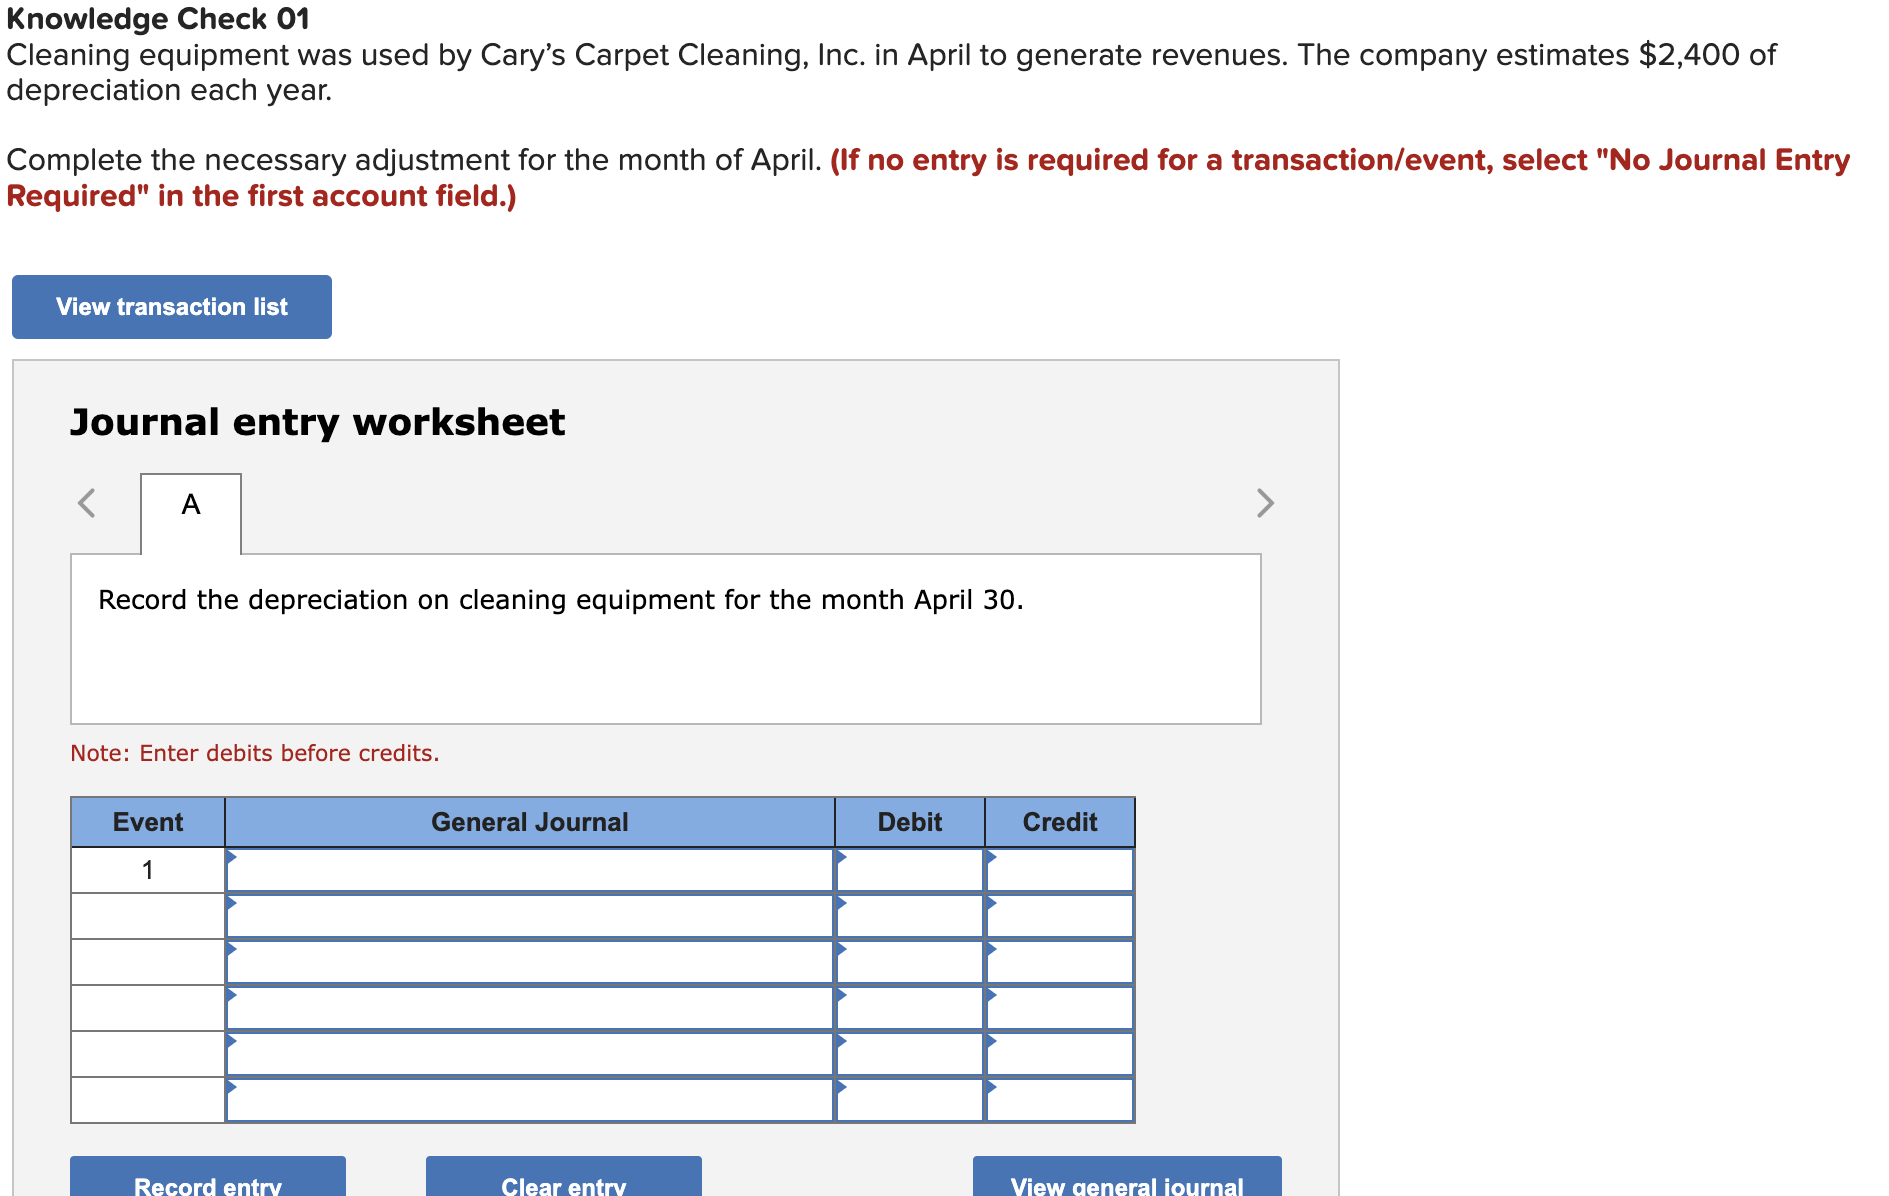Viewport: 1889px width, 1196px height.
Task: Click the Record entry button
Action: (x=207, y=1184)
